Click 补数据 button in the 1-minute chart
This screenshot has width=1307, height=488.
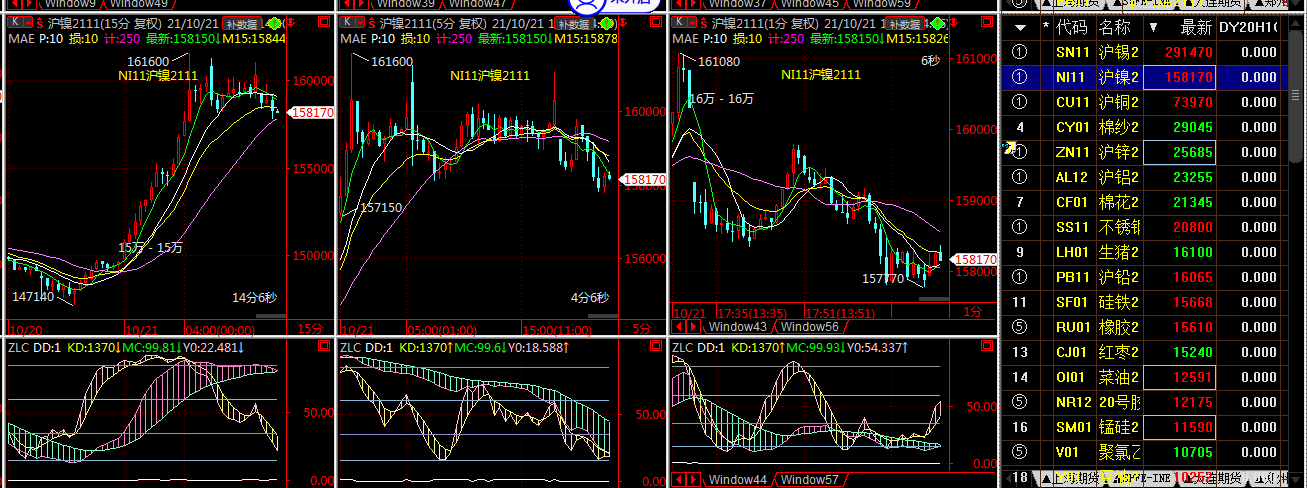pos(904,23)
